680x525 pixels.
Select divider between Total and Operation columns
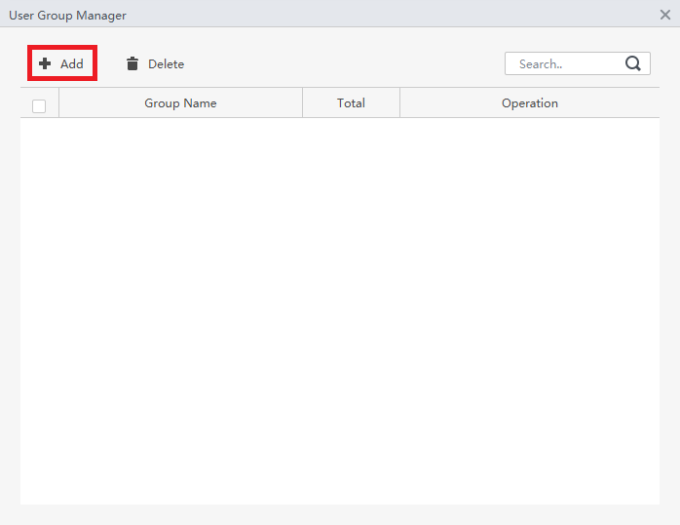(x=399, y=103)
